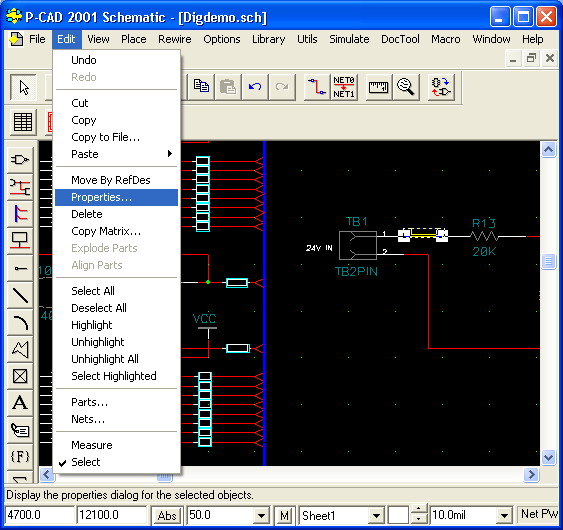Select the Place Text A tool
The width and height of the screenshot is (563, 530).
(20, 403)
